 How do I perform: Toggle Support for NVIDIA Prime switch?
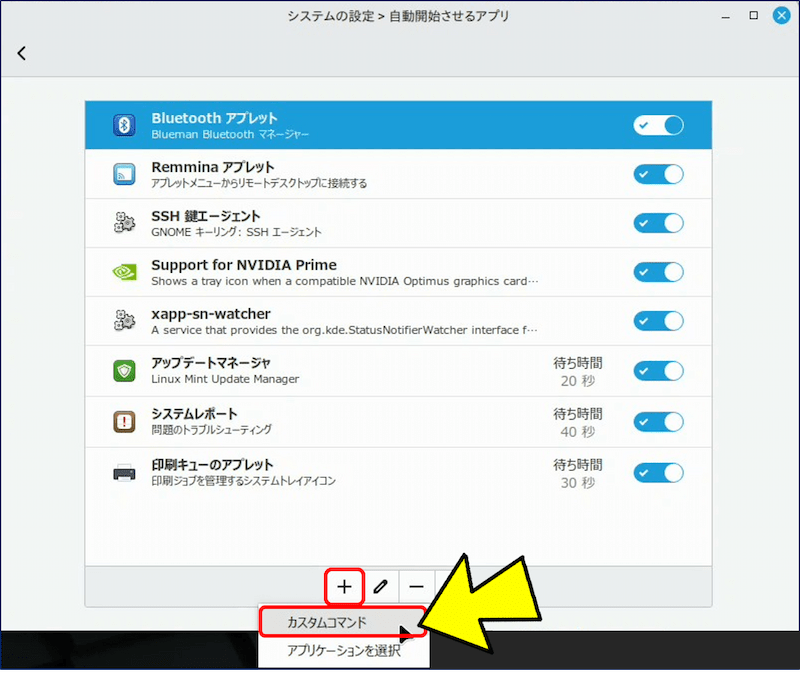pos(658,272)
